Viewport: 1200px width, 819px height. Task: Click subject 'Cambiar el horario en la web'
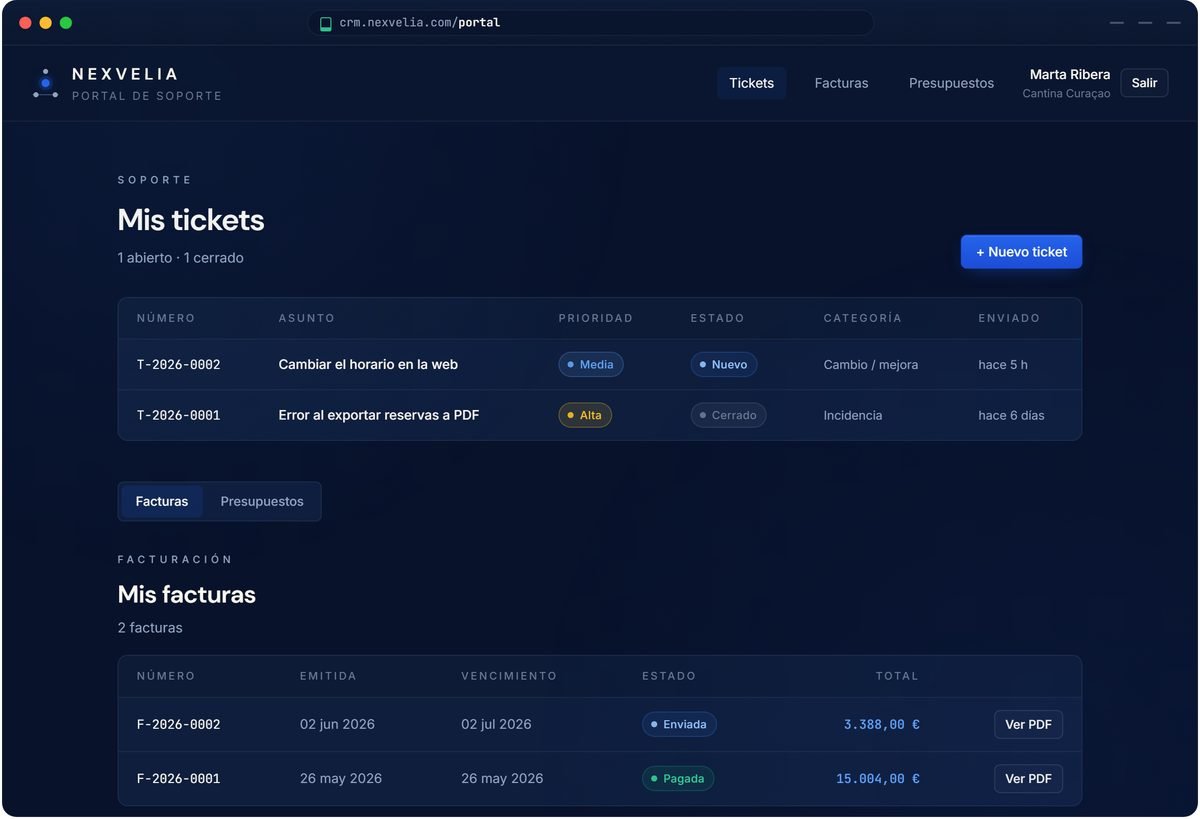click(x=368, y=365)
